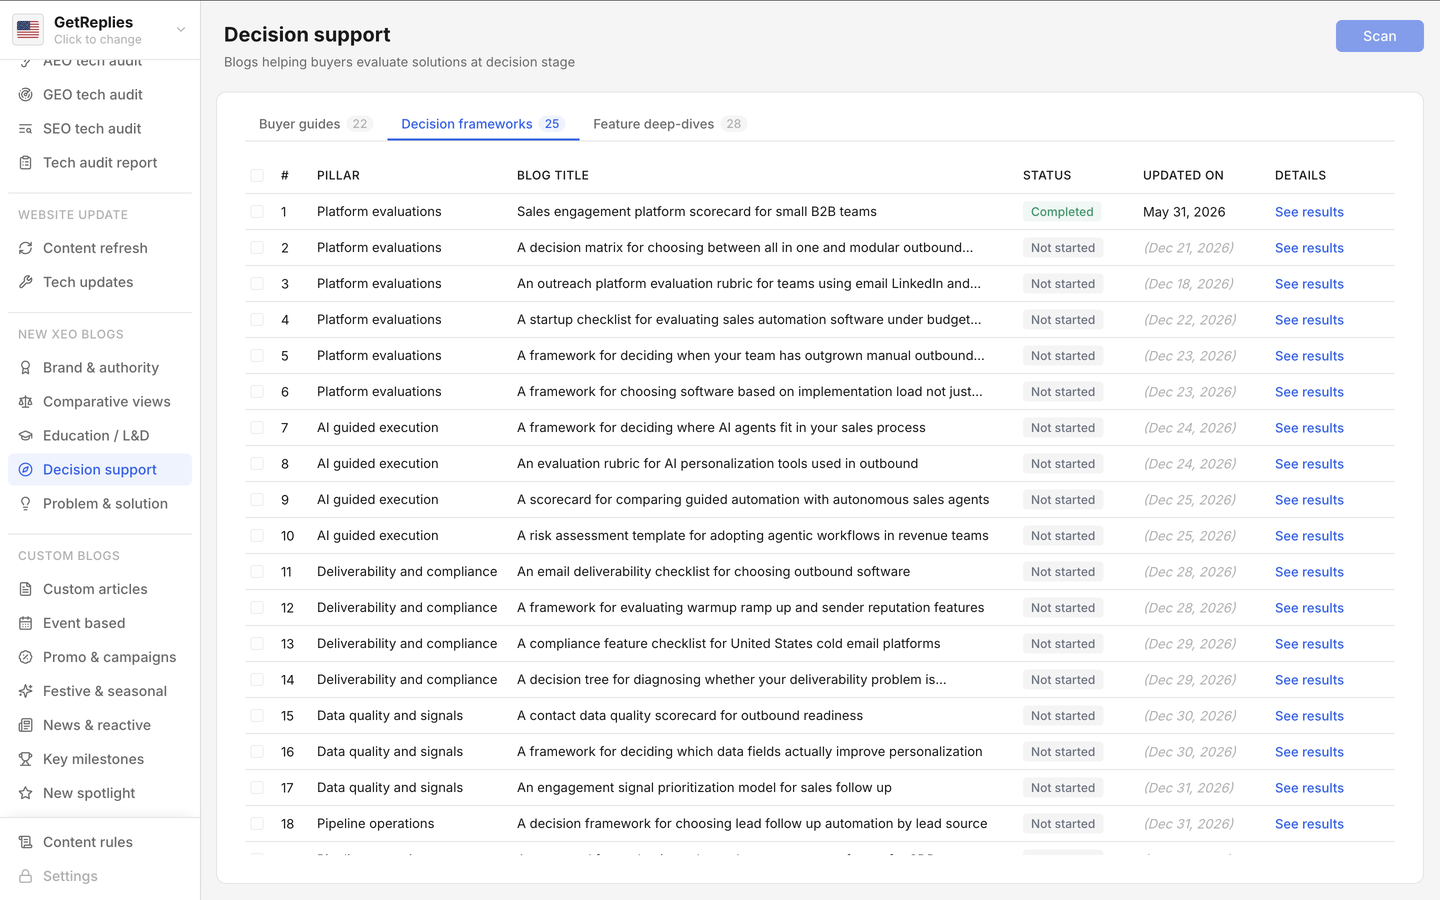Click 'An evaluation rubric for AI personalization tools' title
The height and width of the screenshot is (900, 1440).
pos(717,464)
